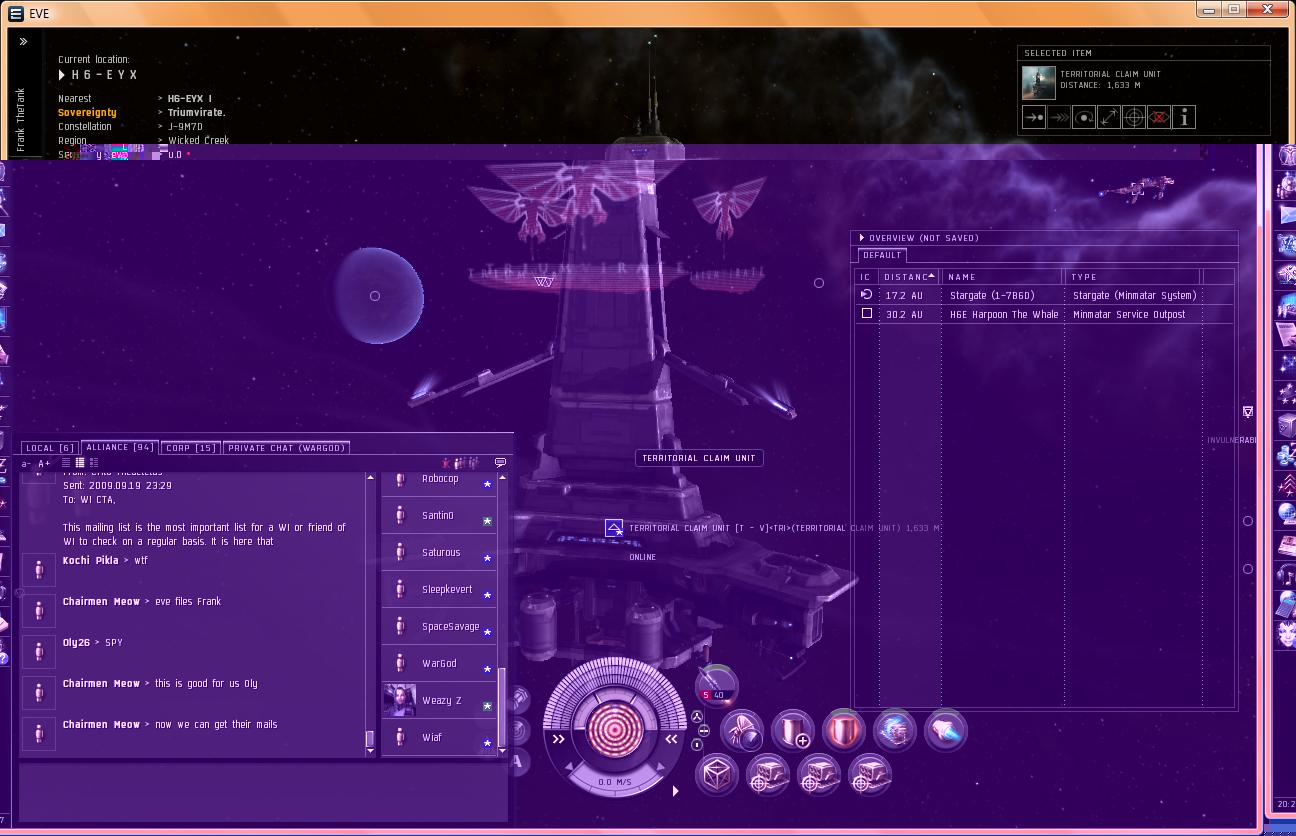Expand the current location H6-EYX arrow
Viewport: 1296px width, 836px height.
coord(63,75)
